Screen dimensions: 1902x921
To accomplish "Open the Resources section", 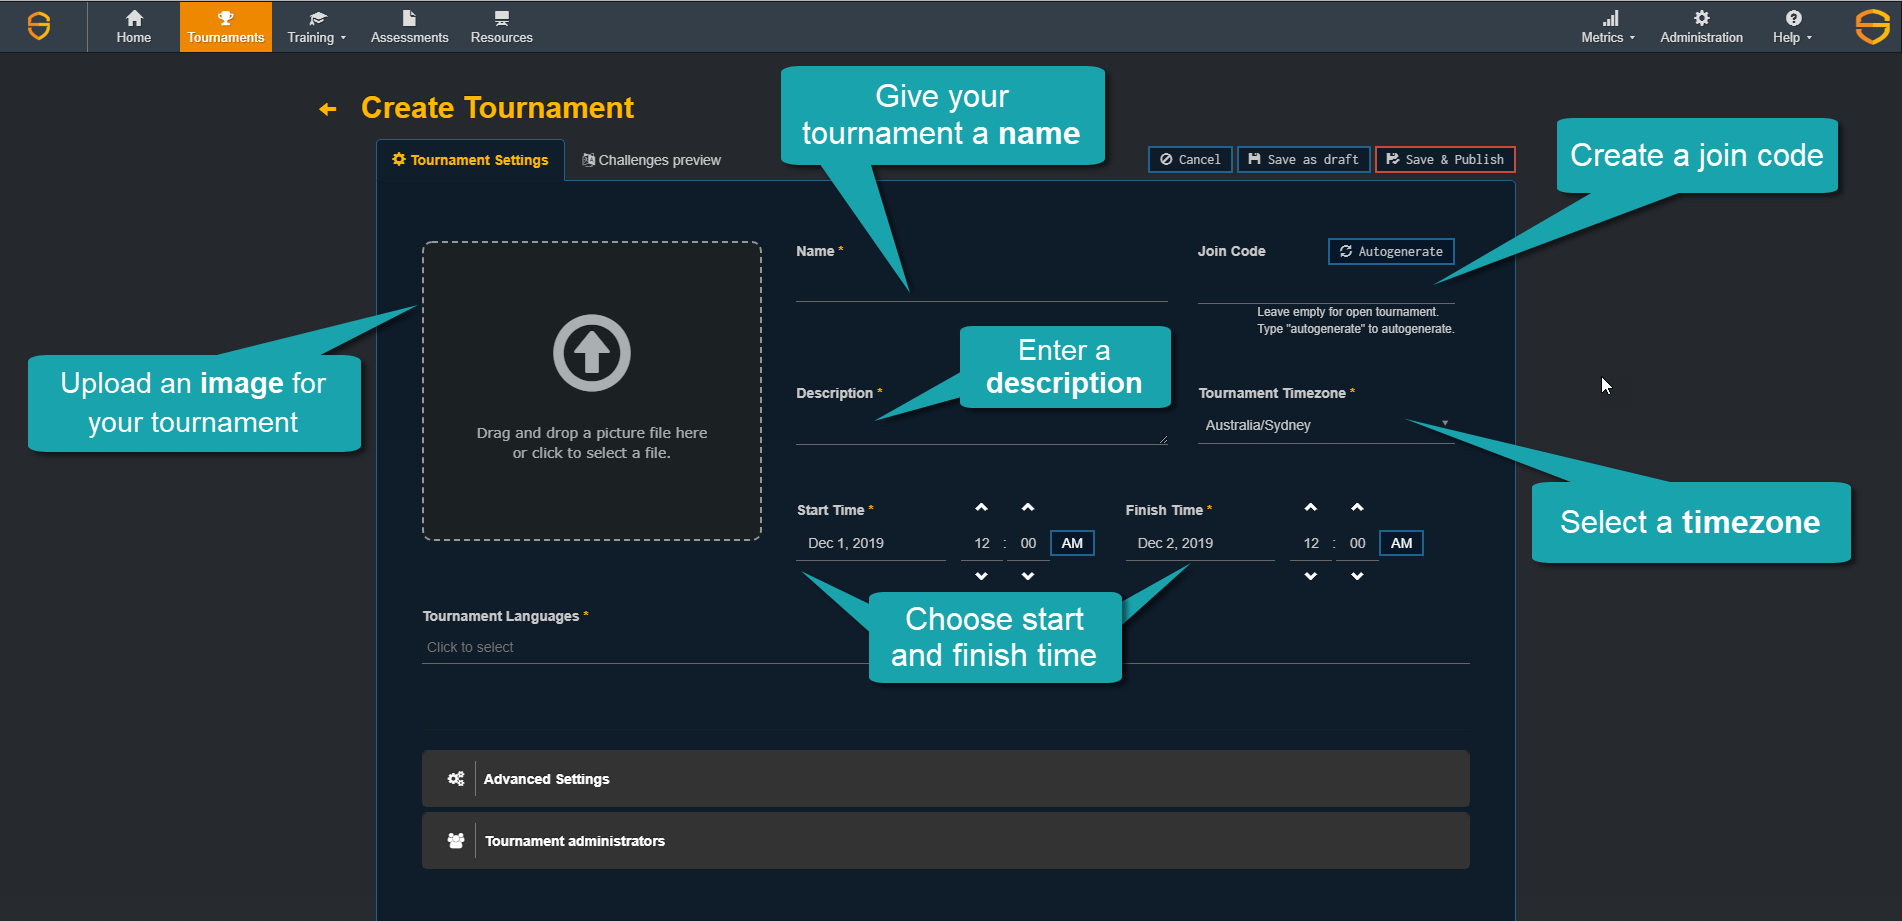I will (501, 25).
